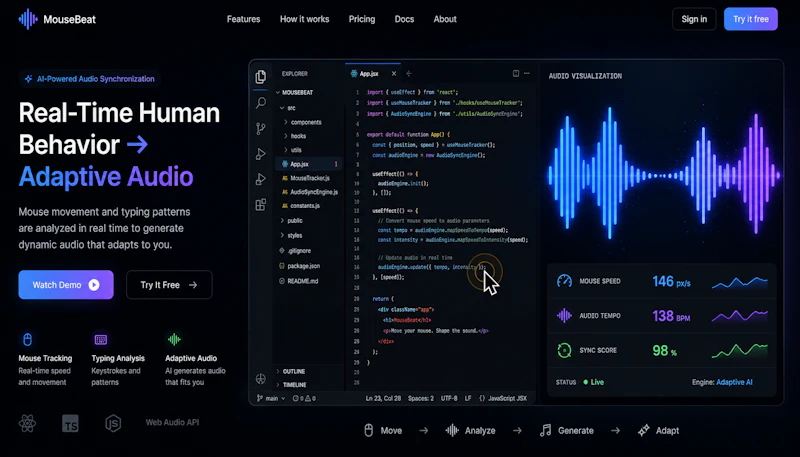Click the Live status indicator
Viewport: 800px width, 457px height.
594,382
